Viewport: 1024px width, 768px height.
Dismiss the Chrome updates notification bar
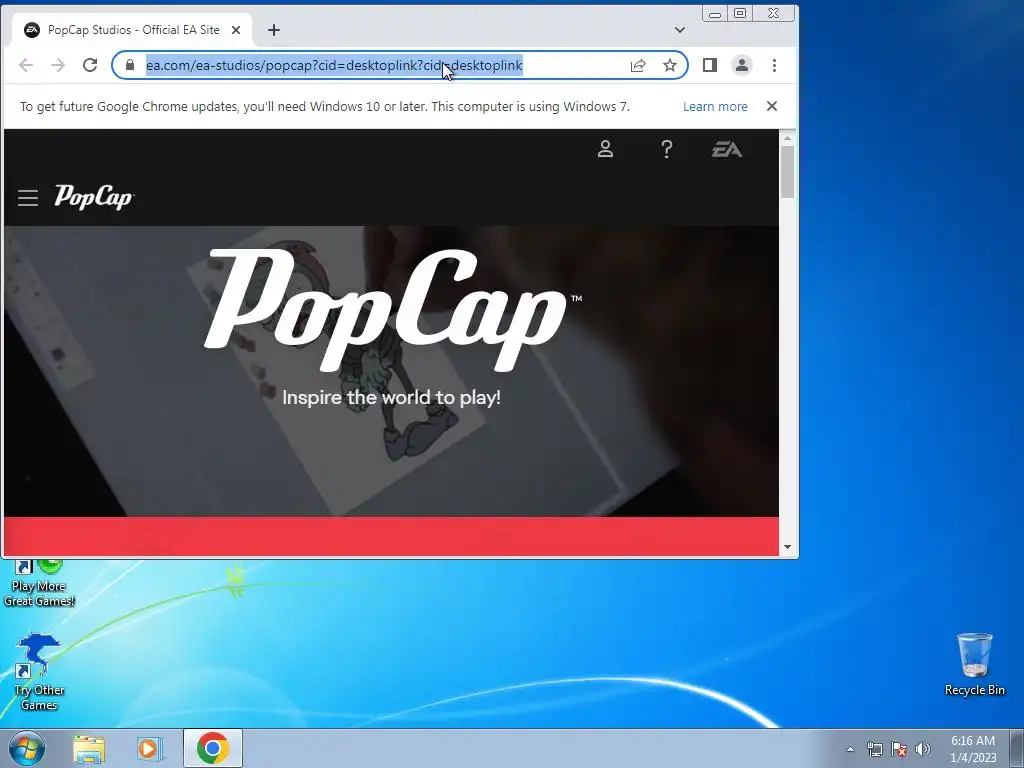click(772, 106)
